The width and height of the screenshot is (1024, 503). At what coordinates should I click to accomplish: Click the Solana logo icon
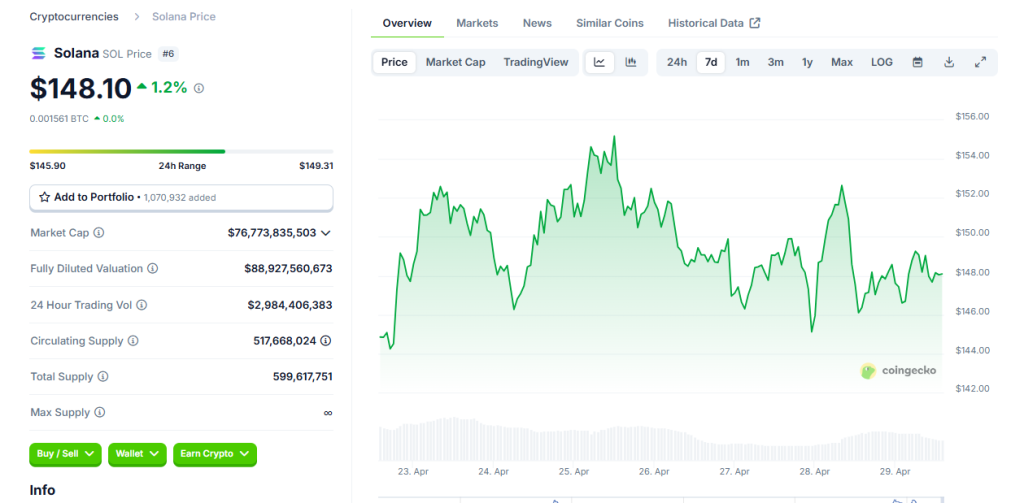click(39, 54)
